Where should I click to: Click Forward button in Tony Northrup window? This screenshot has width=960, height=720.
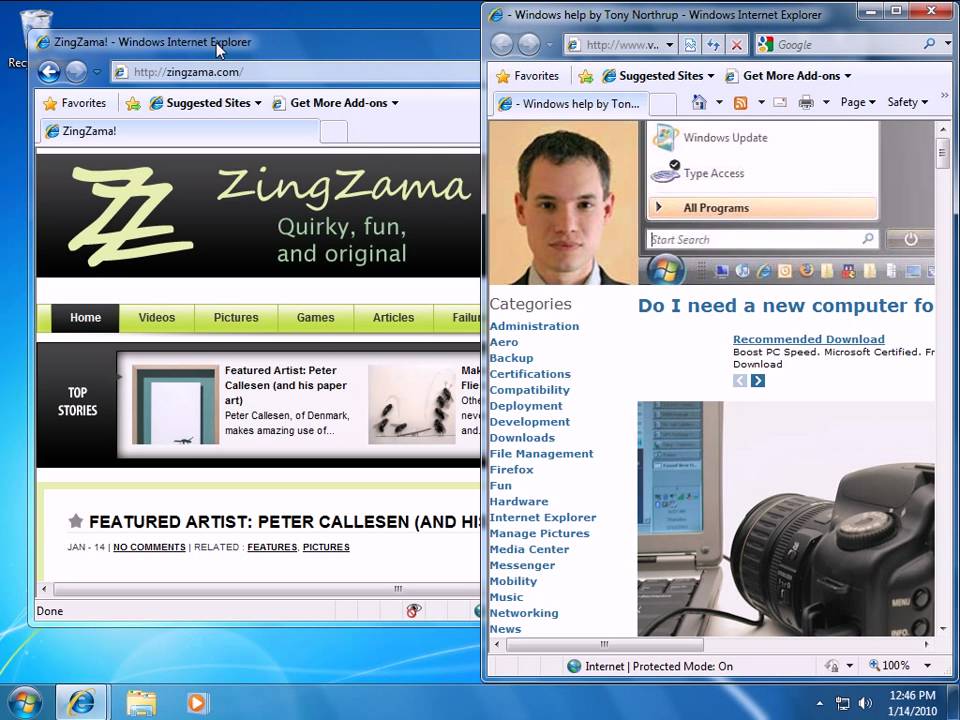pyautogui.click(x=529, y=45)
